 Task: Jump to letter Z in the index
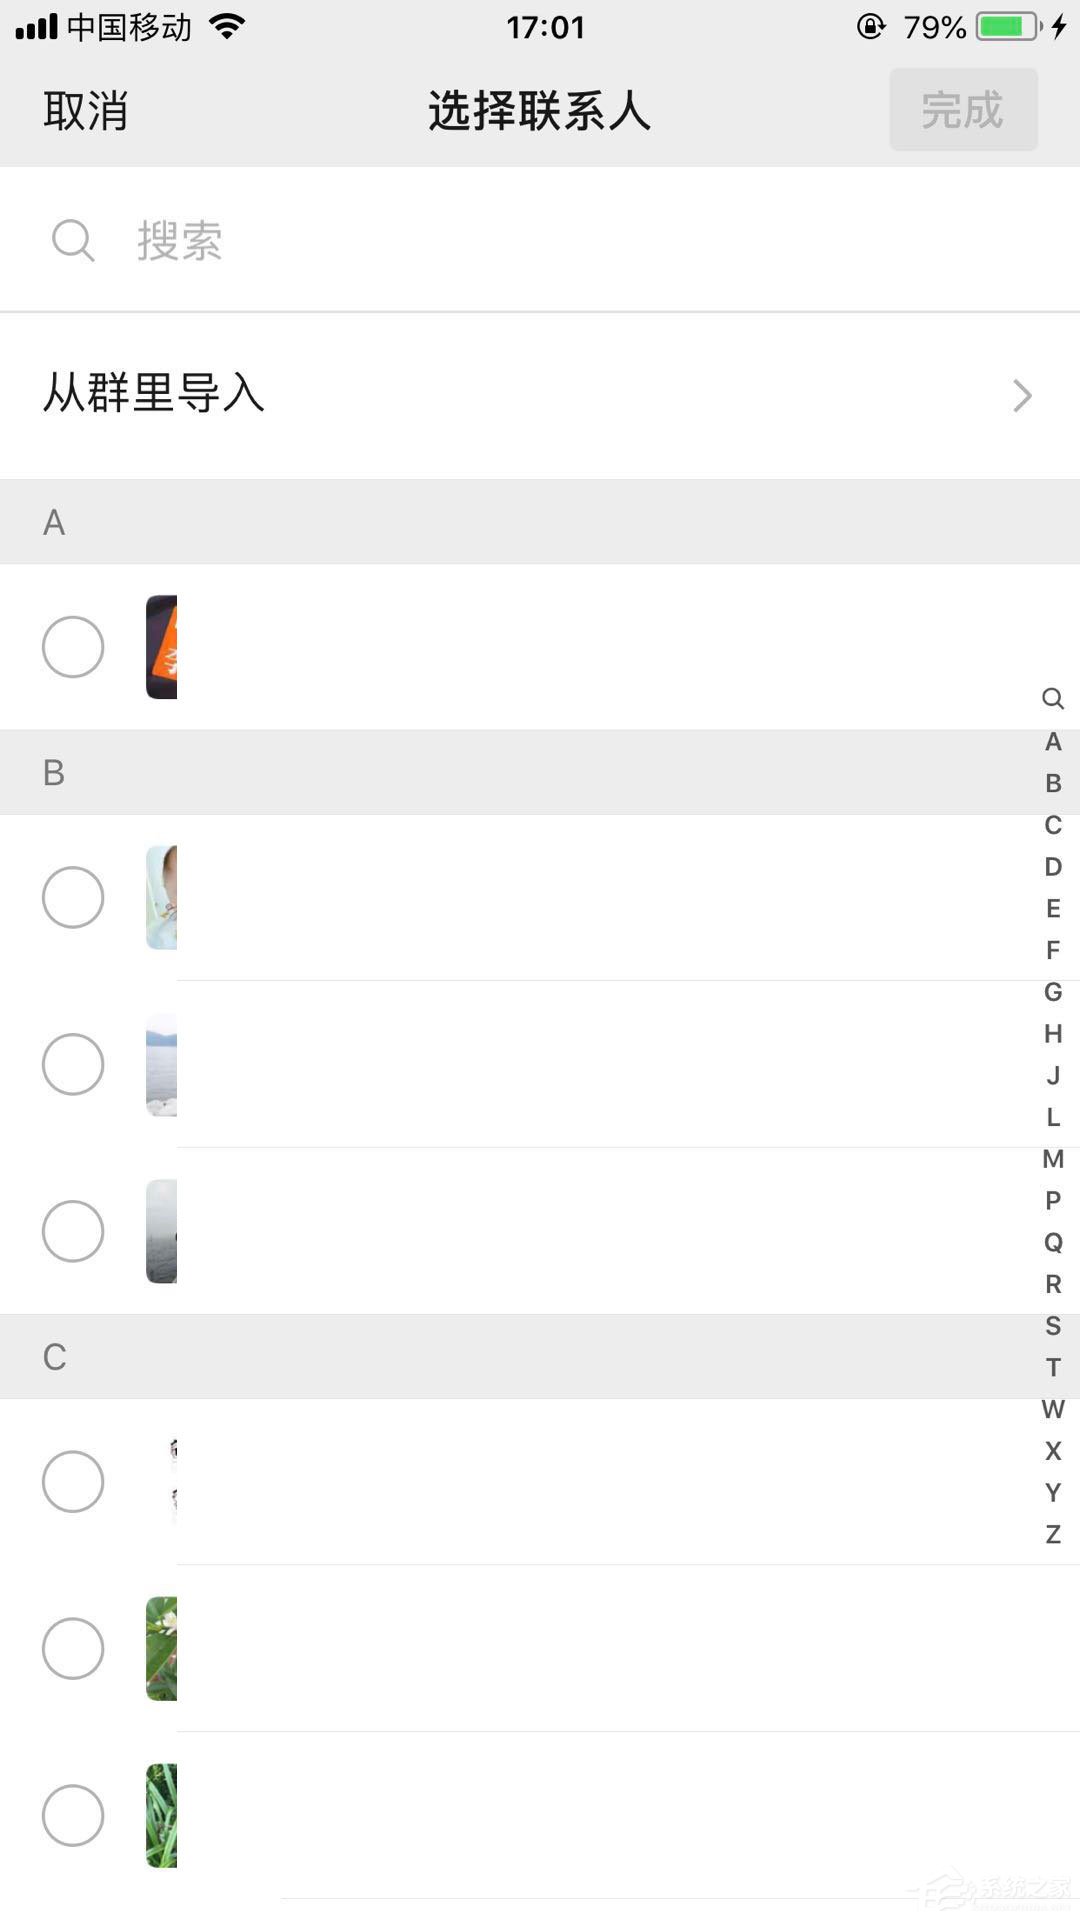click(1052, 1534)
